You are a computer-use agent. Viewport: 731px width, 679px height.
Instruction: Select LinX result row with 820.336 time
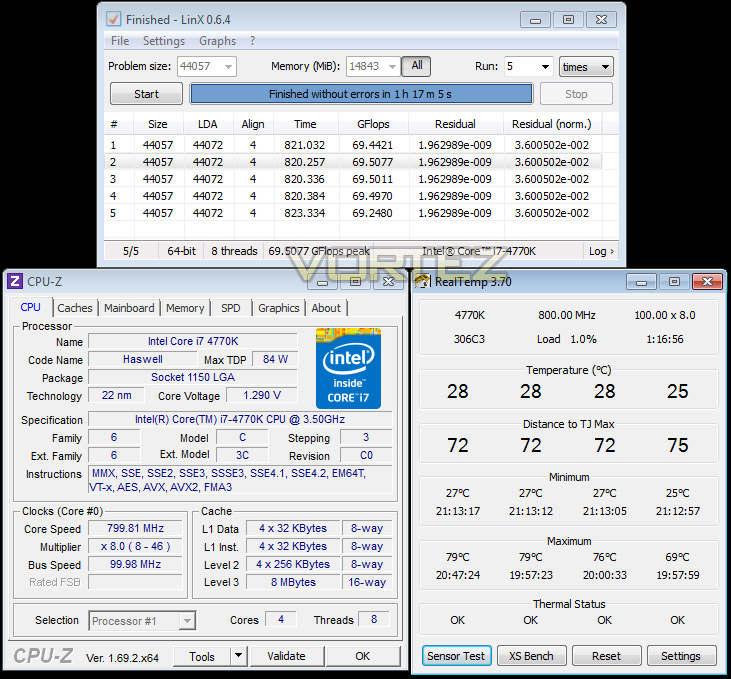click(x=353, y=179)
